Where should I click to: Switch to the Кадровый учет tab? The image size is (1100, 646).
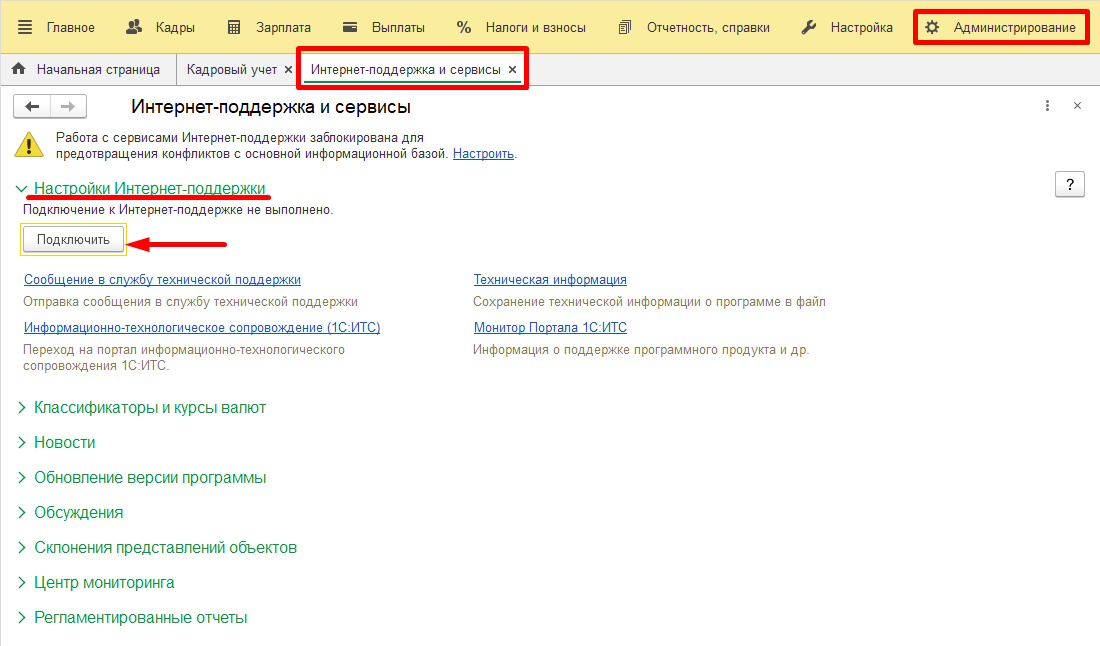pos(232,69)
